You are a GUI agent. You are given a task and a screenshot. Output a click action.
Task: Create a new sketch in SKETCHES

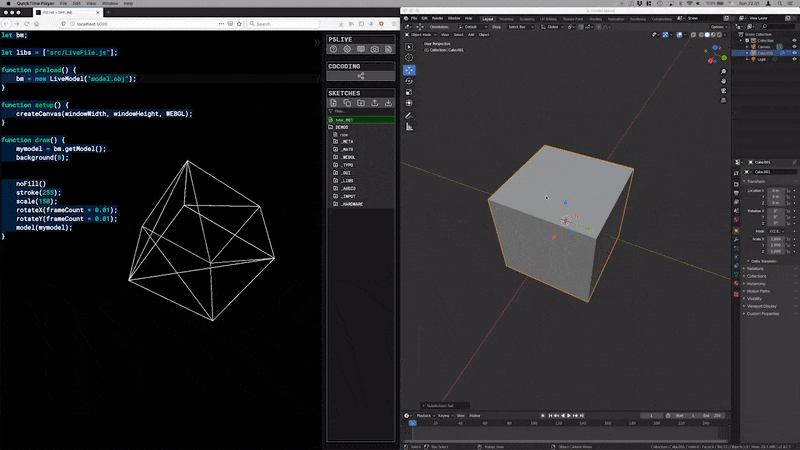(333, 103)
